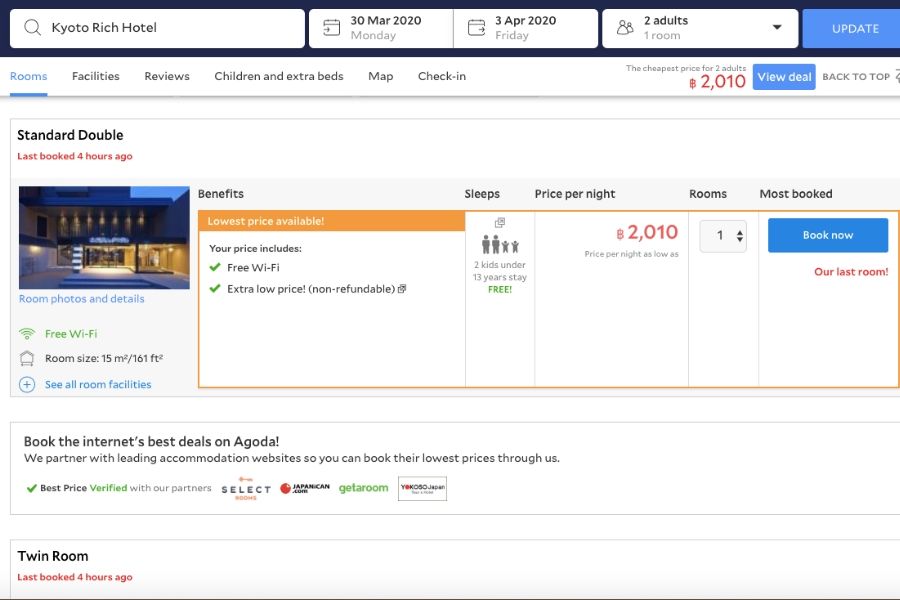Click the Our last room notice
This screenshot has width=900, height=600.
pos(851,272)
